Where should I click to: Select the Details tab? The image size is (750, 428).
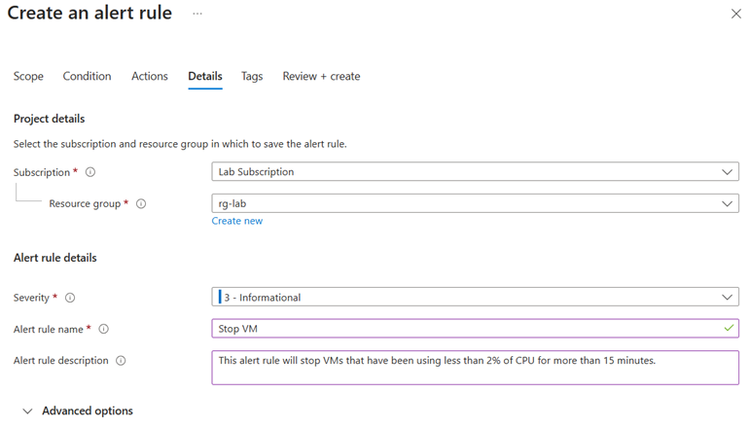point(205,76)
